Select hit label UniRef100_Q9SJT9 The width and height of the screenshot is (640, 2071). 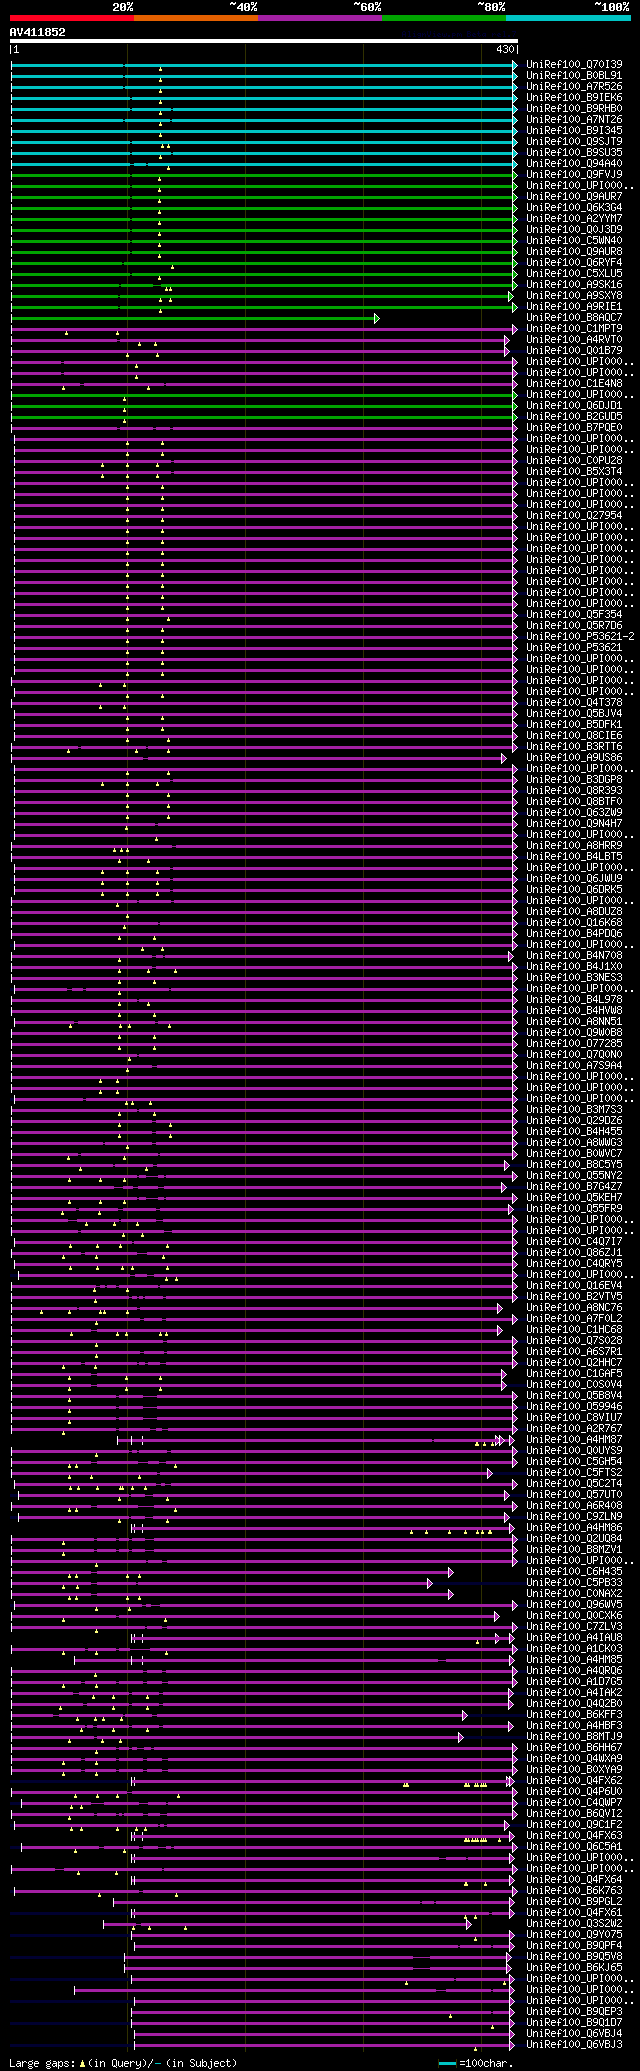point(574,141)
